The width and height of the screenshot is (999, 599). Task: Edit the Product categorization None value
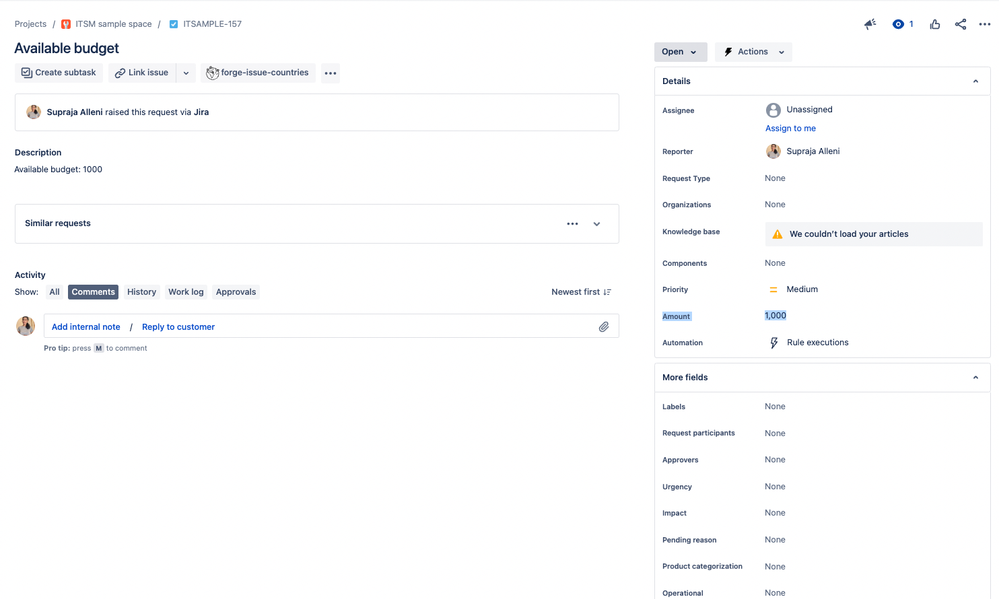[x=775, y=567]
